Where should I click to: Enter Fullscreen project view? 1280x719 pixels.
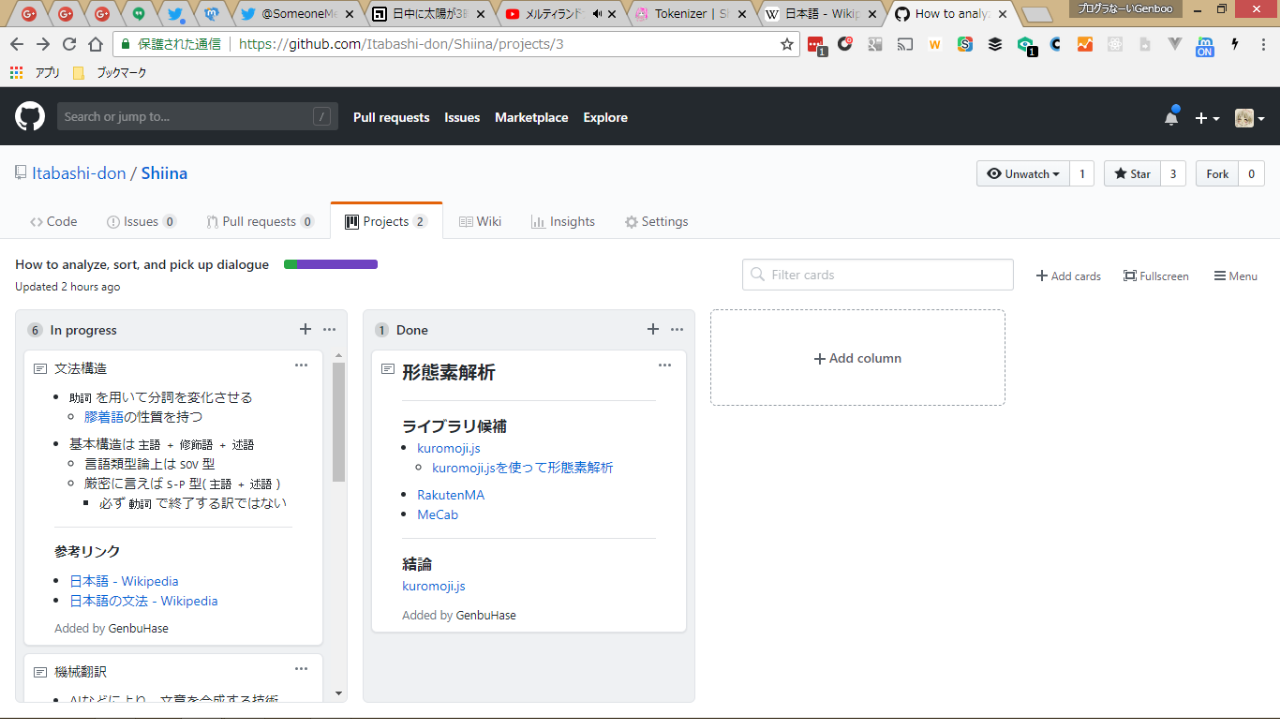point(1156,276)
